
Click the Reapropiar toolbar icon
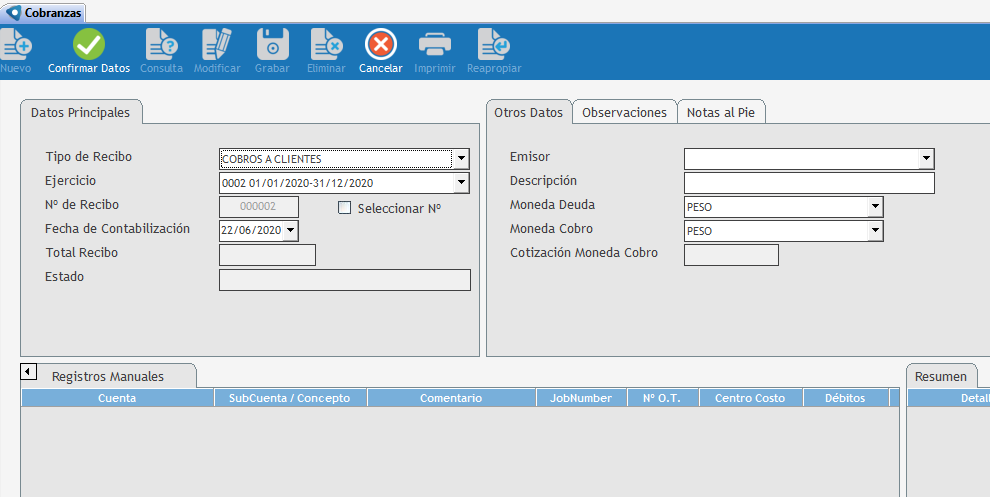click(x=494, y=45)
